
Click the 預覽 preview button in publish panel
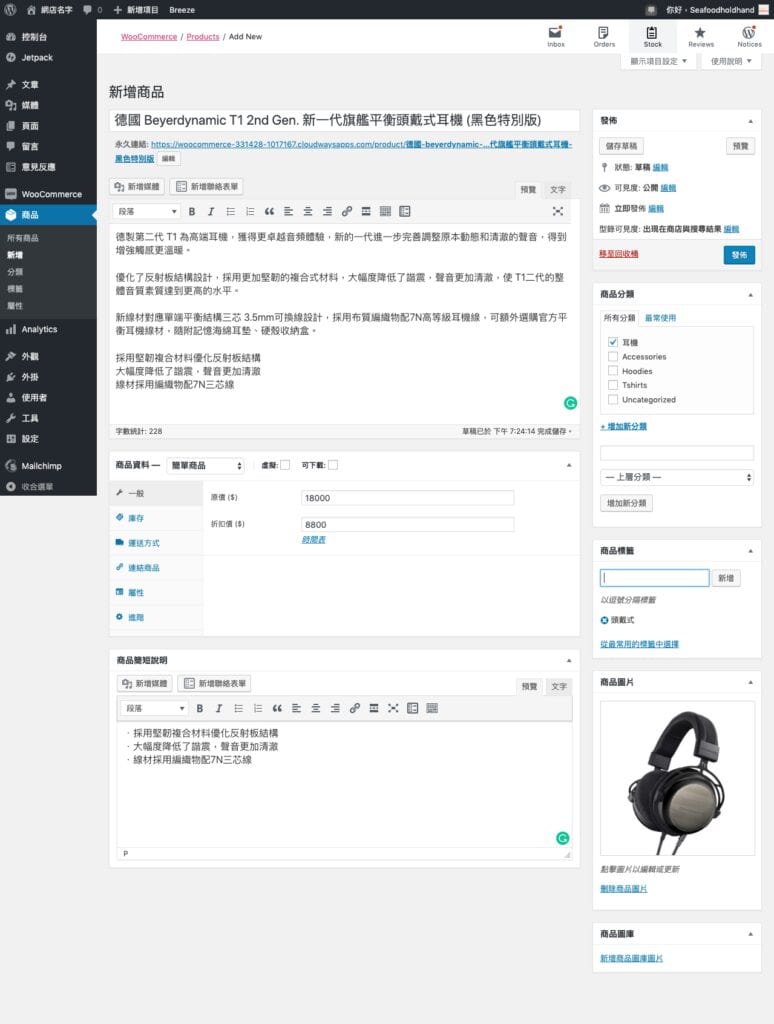(740, 146)
